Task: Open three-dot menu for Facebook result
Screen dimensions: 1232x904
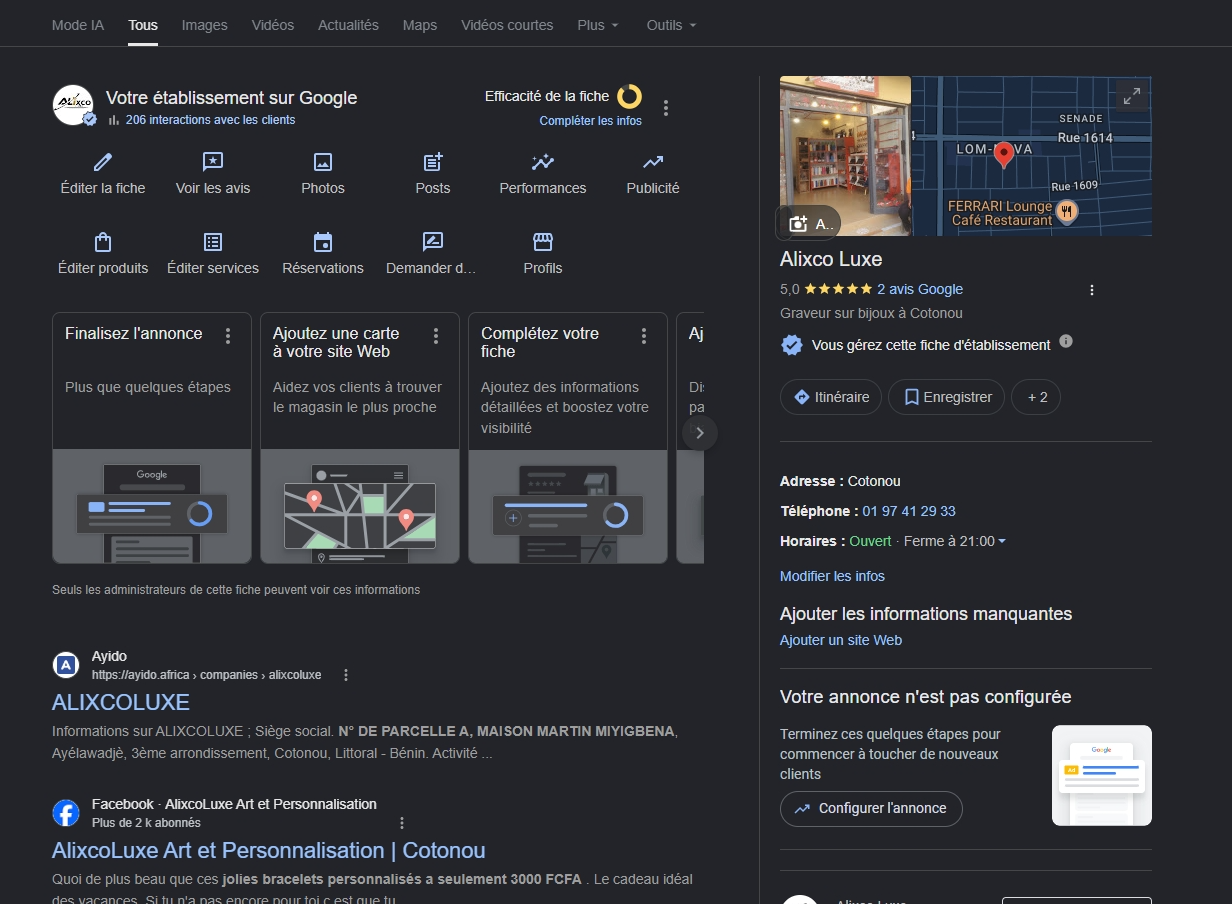Action: tap(402, 823)
